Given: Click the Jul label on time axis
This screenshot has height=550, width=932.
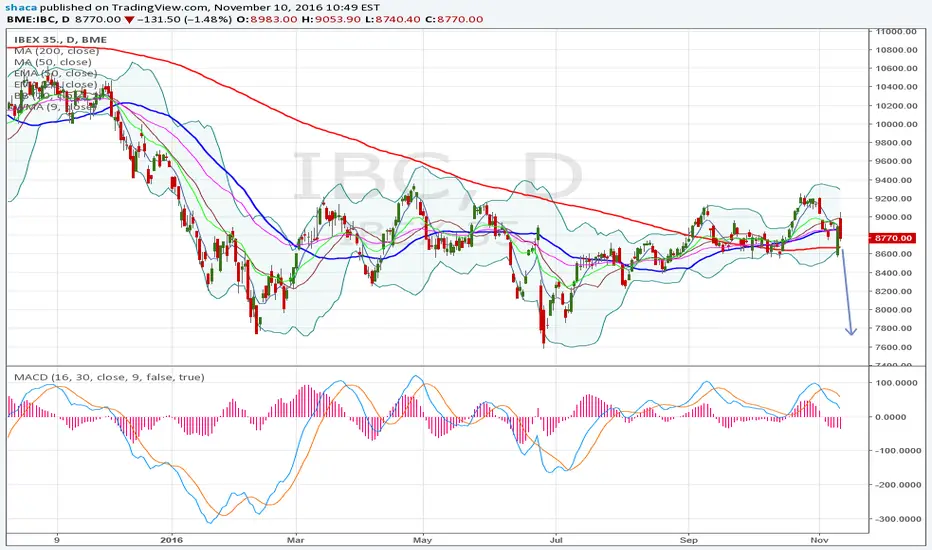Looking at the screenshot, I should click(556, 540).
